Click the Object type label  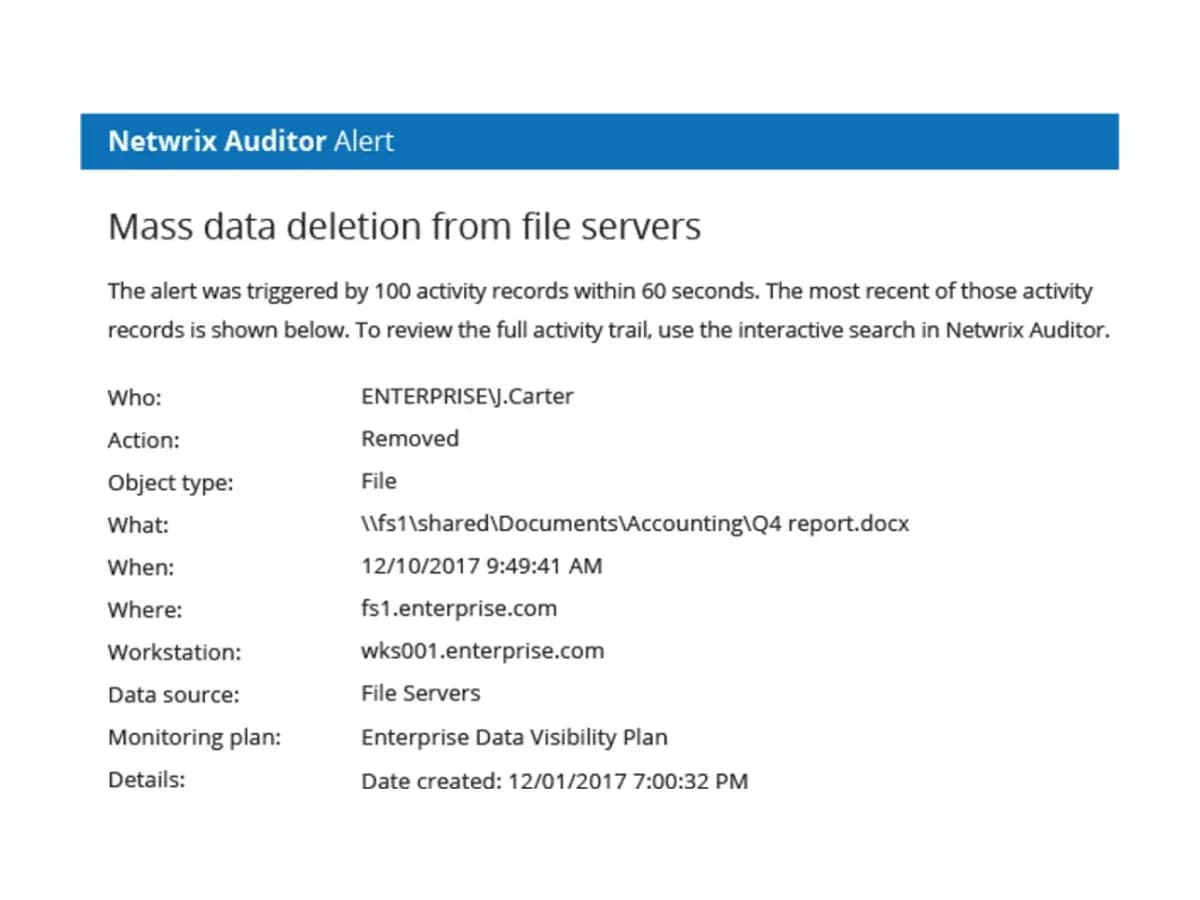tap(170, 483)
